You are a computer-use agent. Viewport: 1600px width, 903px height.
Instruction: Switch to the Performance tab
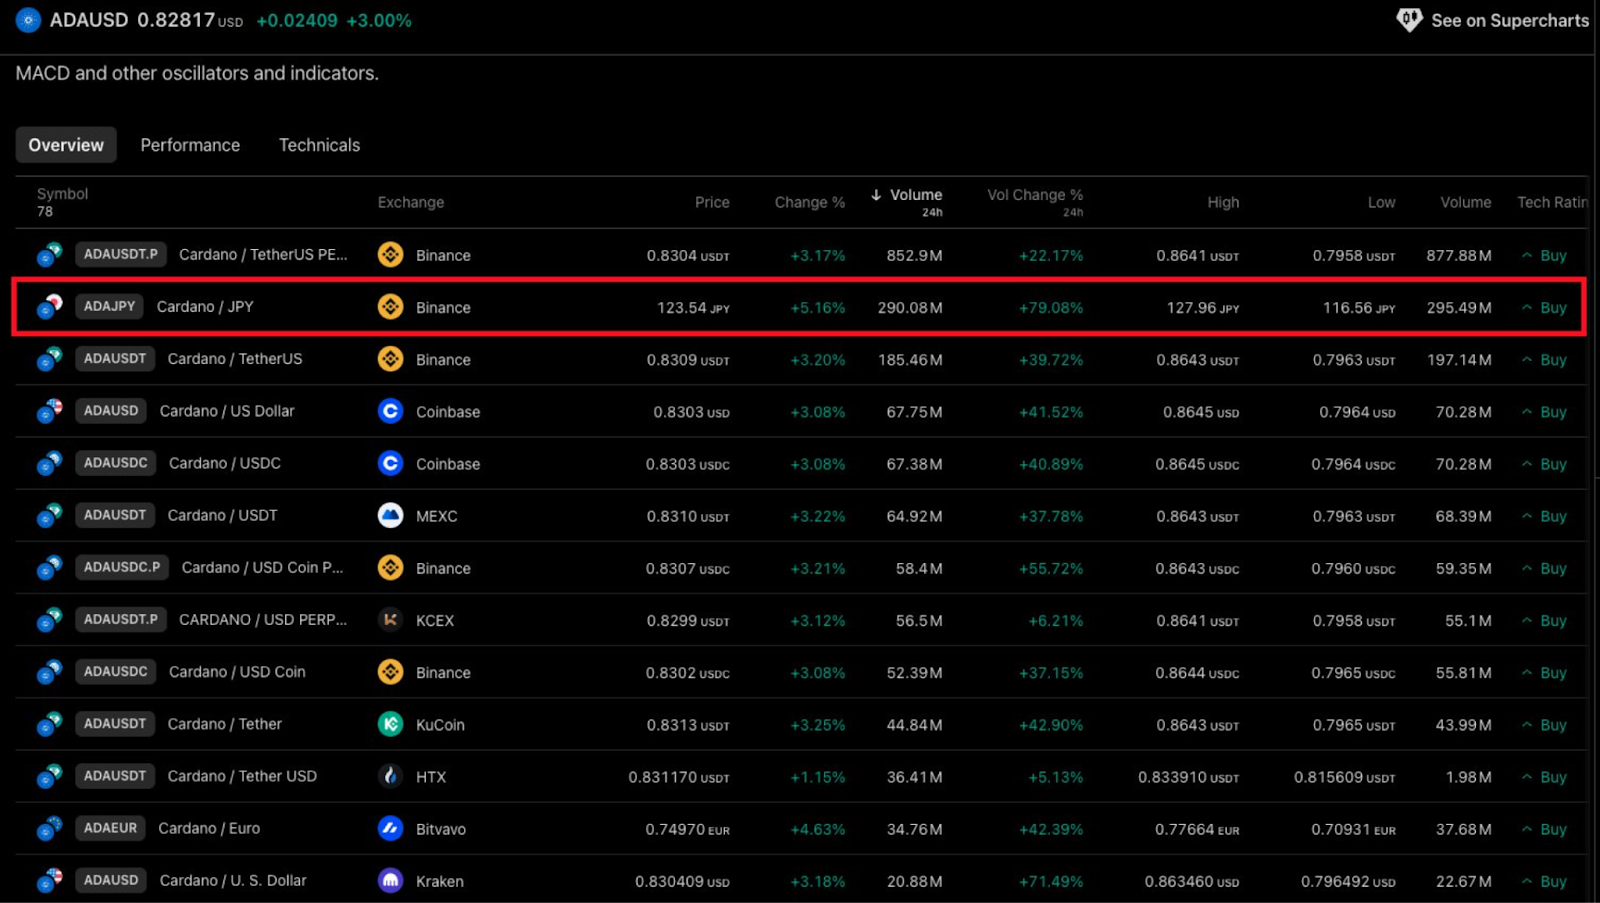pyautogui.click(x=190, y=145)
